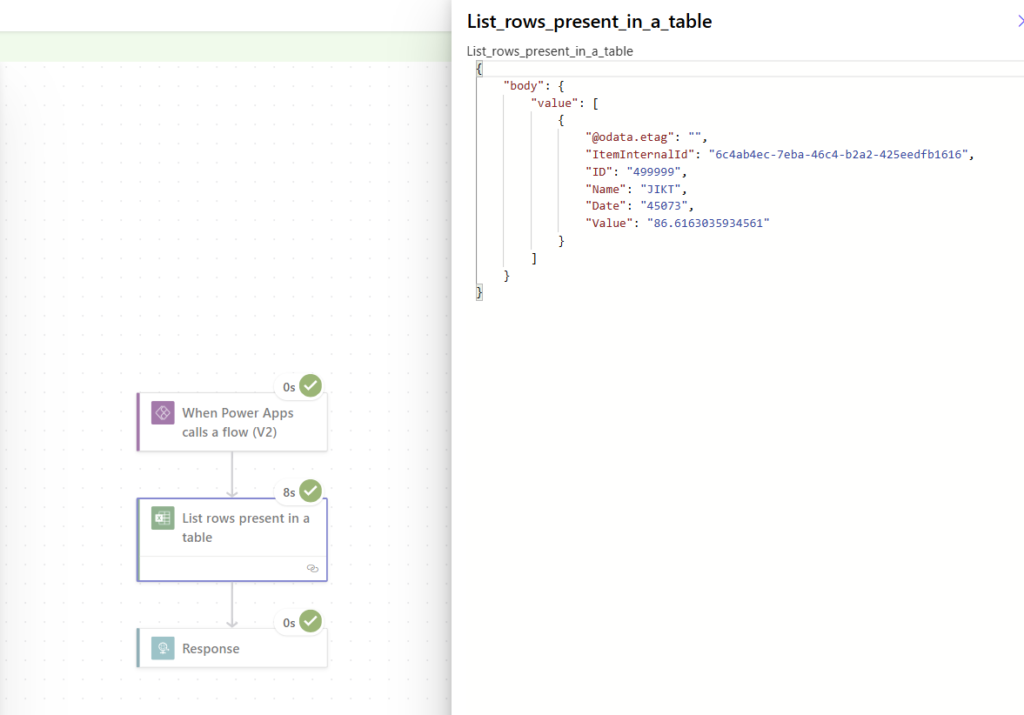Viewport: 1024px width, 715px height.
Task: Click the Excel icon on List rows card
Action: (163, 518)
